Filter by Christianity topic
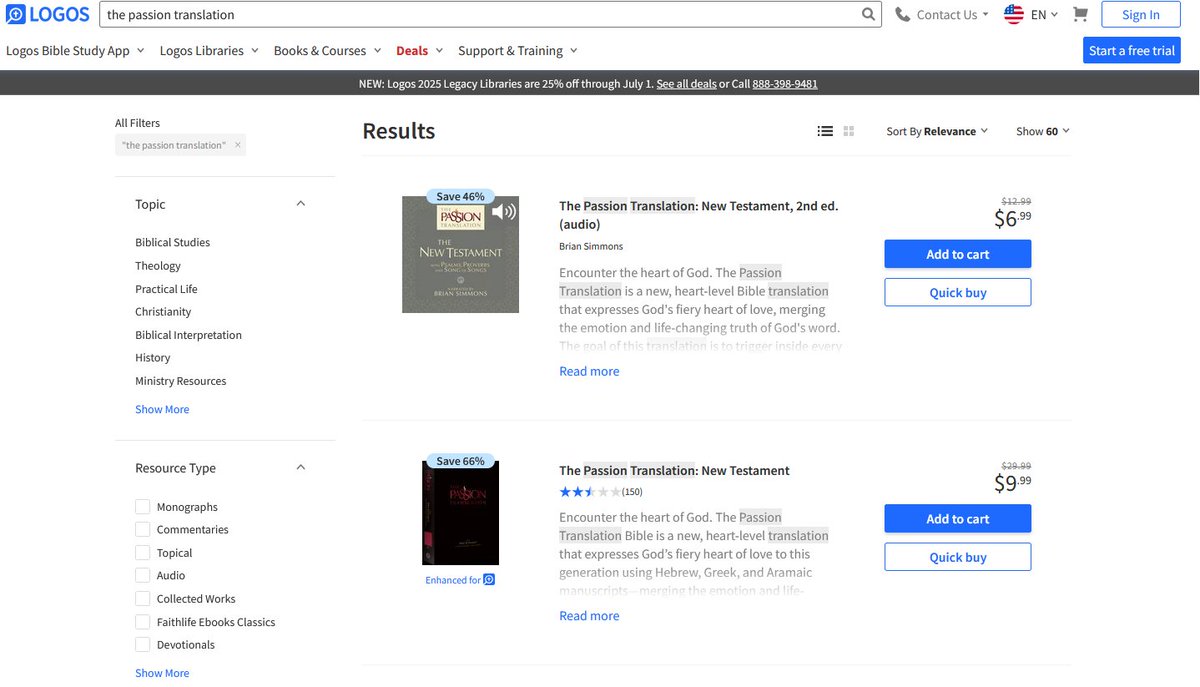Screen dimensions: 1200x687 click(x=163, y=312)
